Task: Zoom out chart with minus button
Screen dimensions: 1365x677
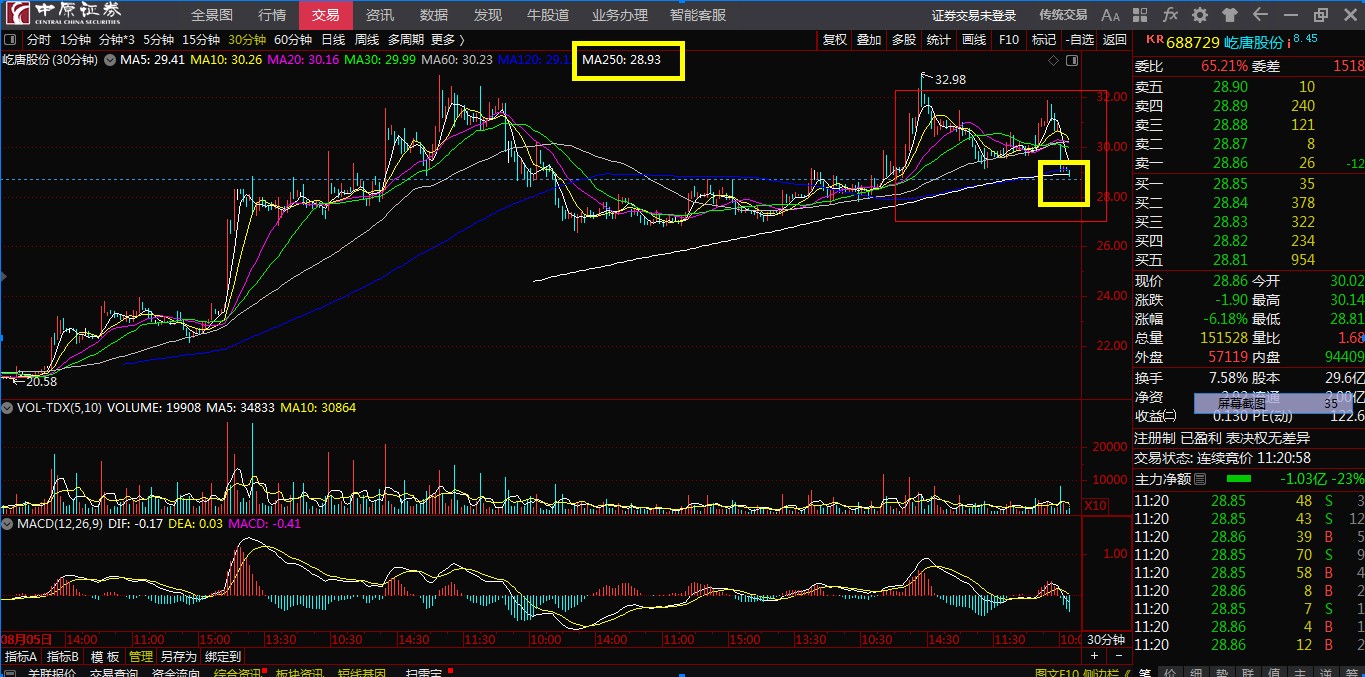Action: (1119, 655)
